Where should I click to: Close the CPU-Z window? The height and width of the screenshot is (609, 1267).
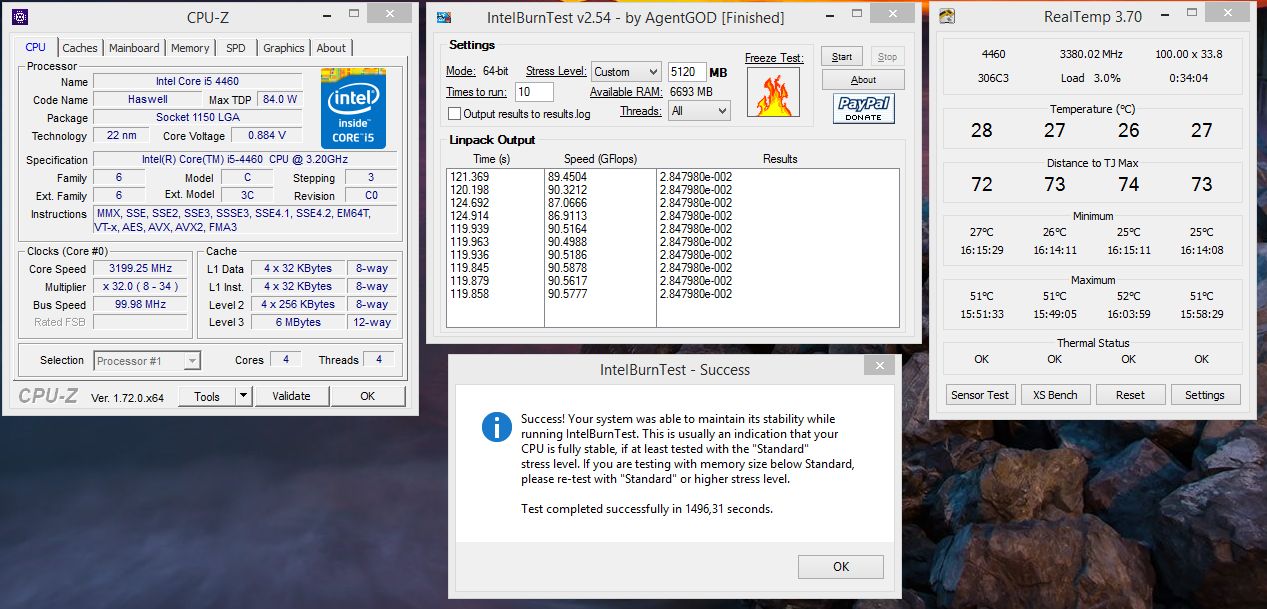coord(388,12)
